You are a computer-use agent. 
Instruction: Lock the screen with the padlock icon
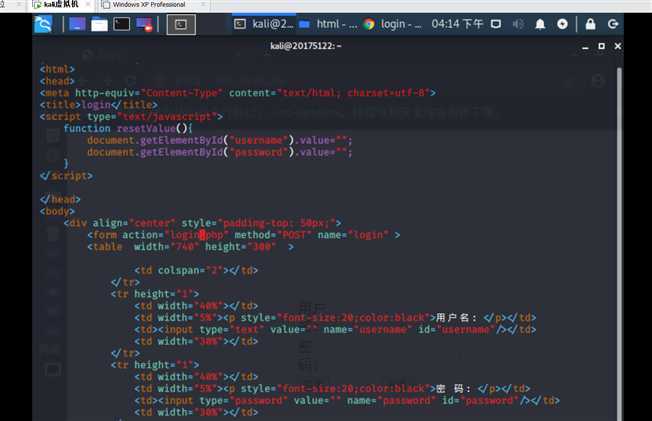point(590,24)
